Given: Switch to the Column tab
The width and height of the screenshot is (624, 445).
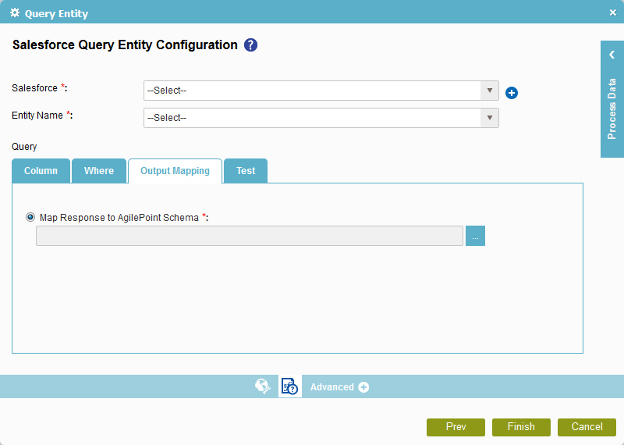Looking at the screenshot, I should 41,171.
